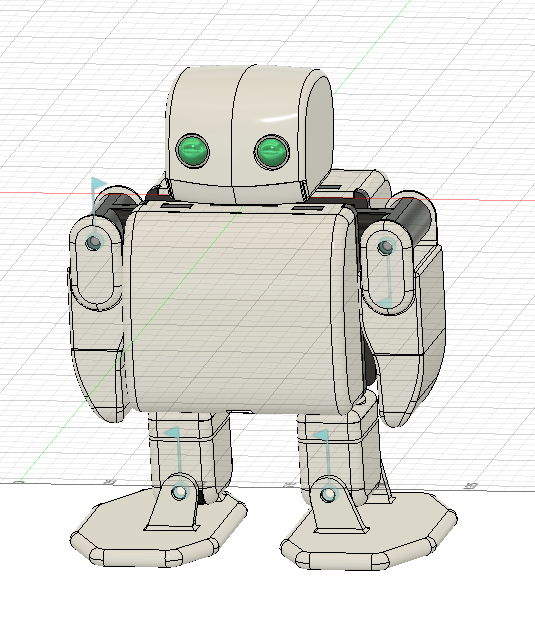Select the robot's right green eye
The height and width of the screenshot is (625, 535).
pyautogui.click(x=272, y=152)
